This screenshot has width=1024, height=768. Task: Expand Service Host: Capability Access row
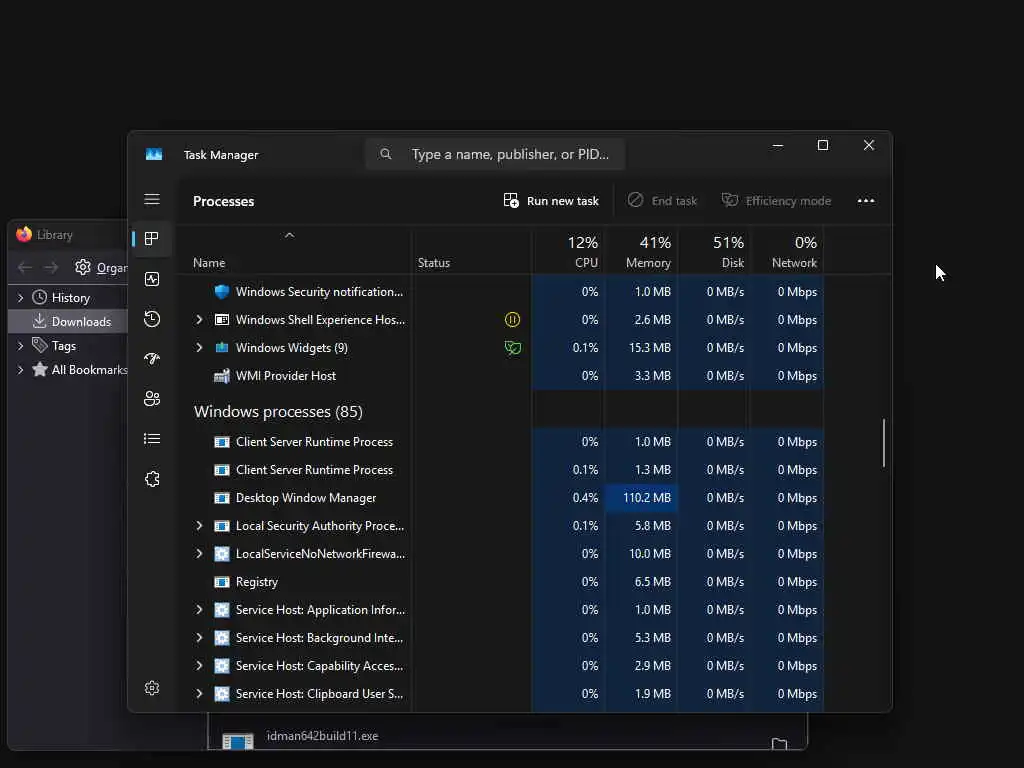click(199, 665)
